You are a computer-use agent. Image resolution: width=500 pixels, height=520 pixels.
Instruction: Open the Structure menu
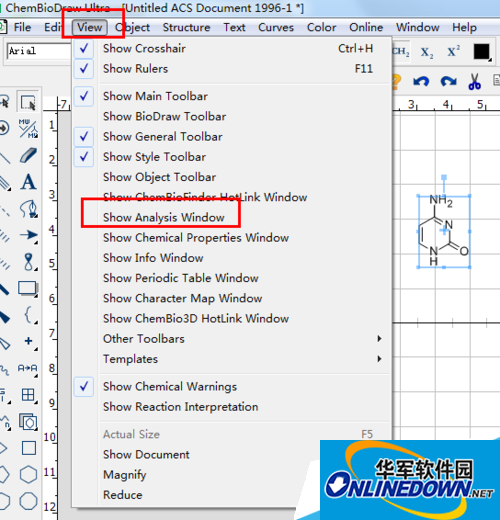click(x=186, y=27)
